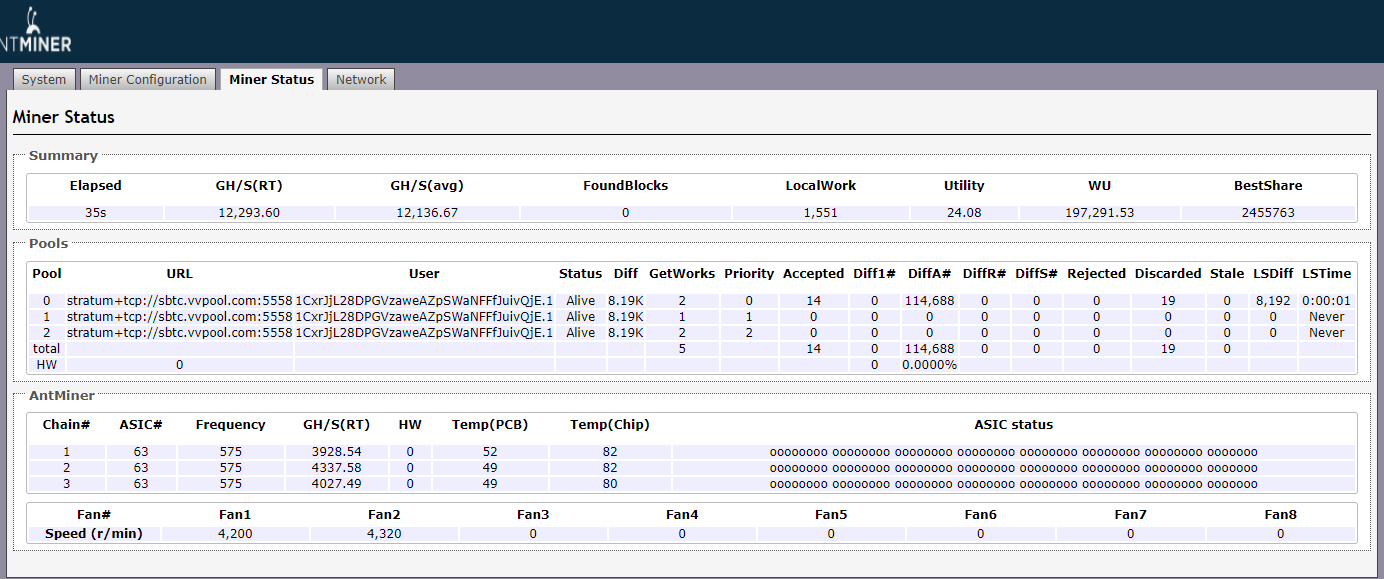The height and width of the screenshot is (579, 1384).
Task: Select the Miner Status tab
Action: pos(271,80)
